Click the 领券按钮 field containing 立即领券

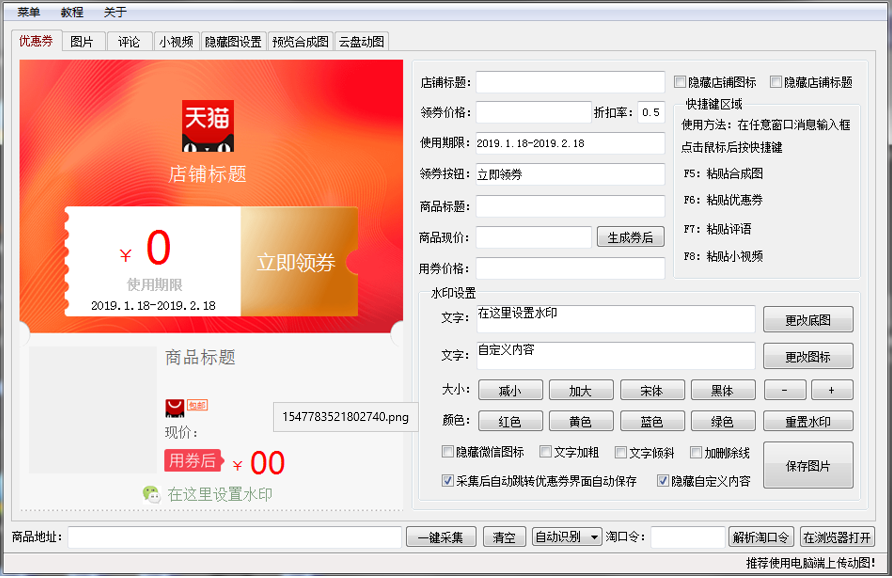coord(570,174)
